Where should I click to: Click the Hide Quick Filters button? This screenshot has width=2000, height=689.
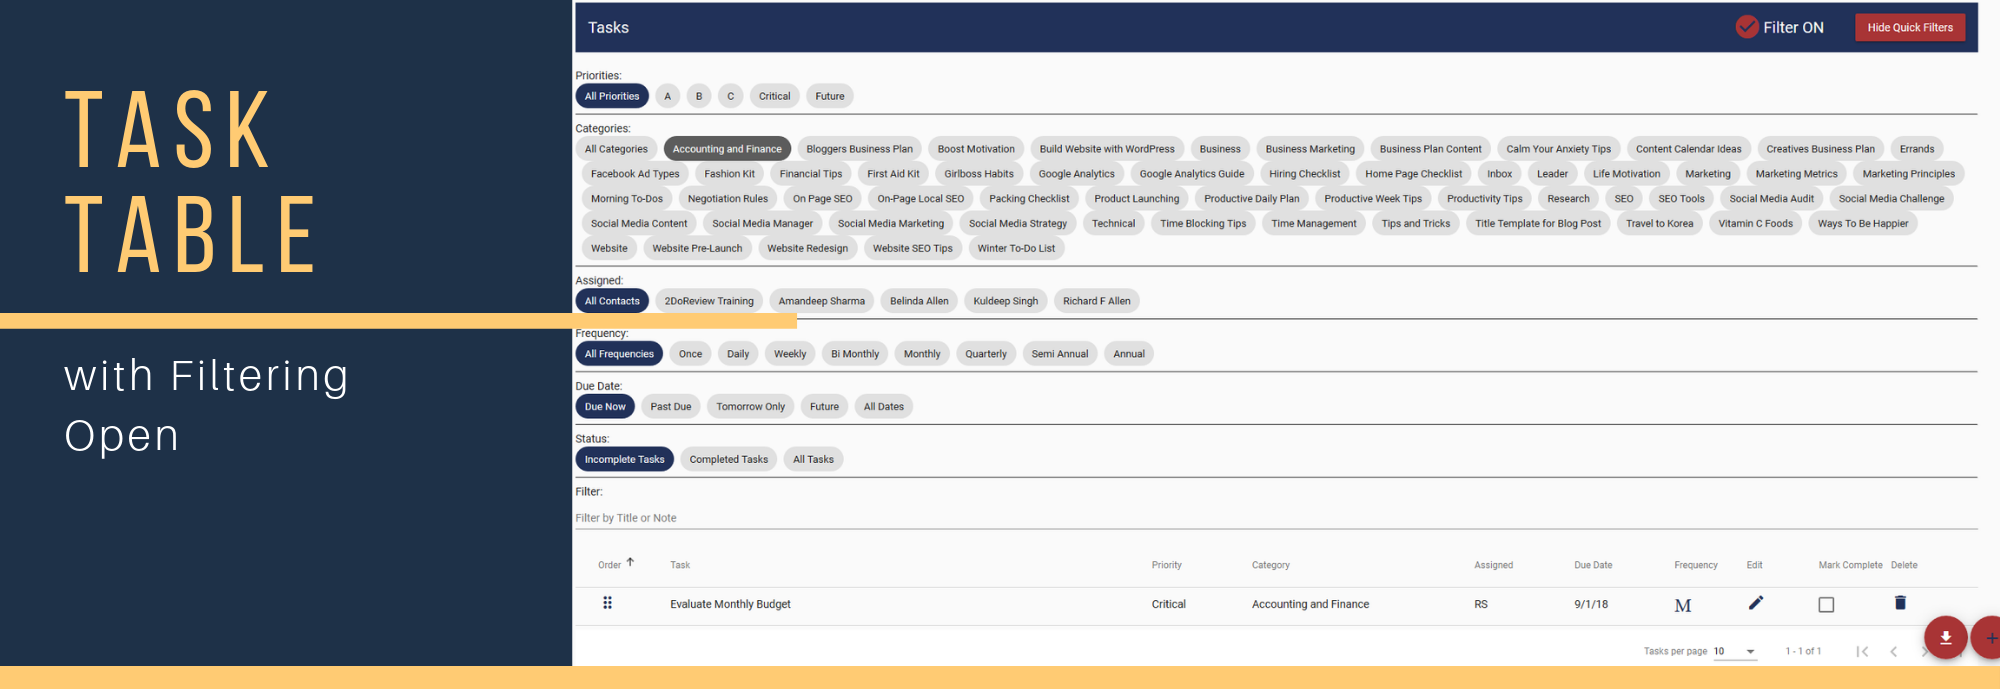pyautogui.click(x=1909, y=27)
